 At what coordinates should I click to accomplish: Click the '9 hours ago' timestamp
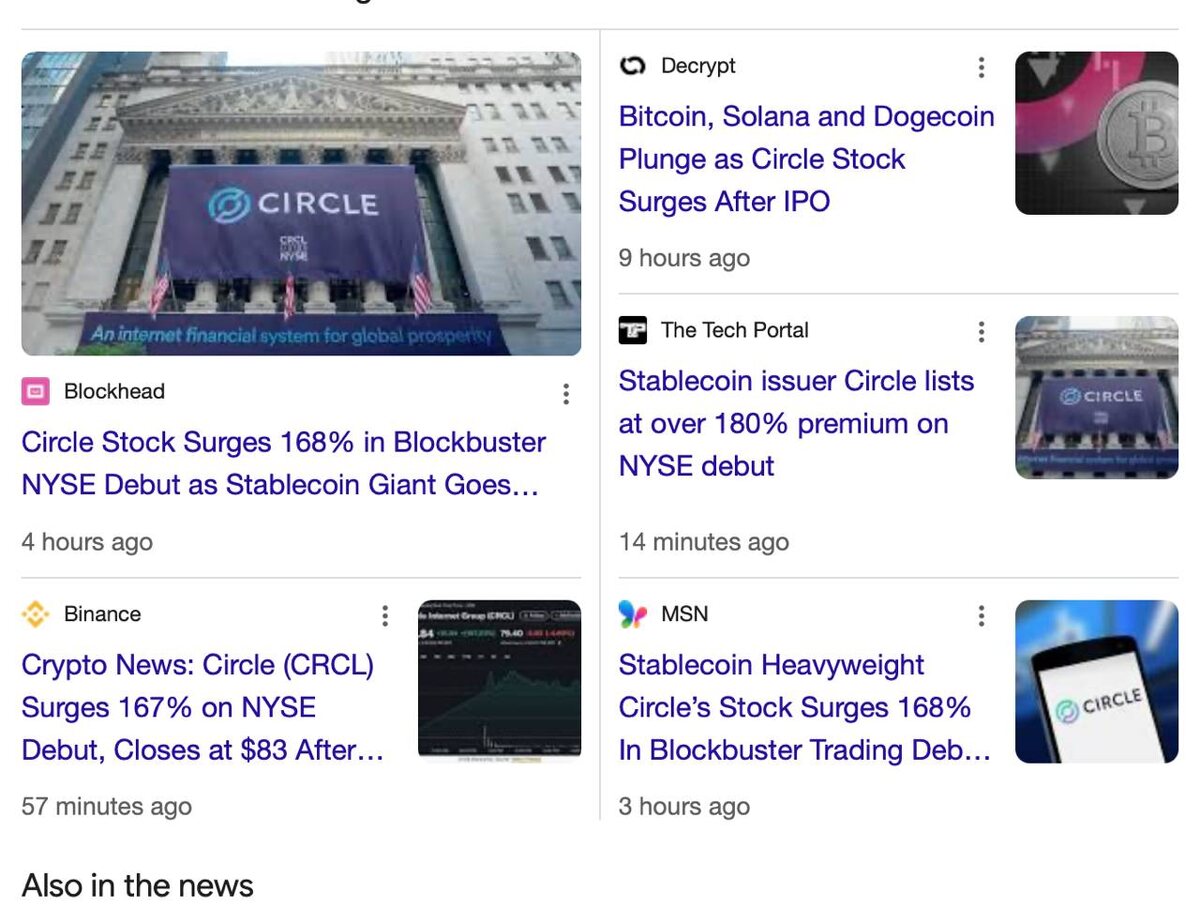[684, 258]
